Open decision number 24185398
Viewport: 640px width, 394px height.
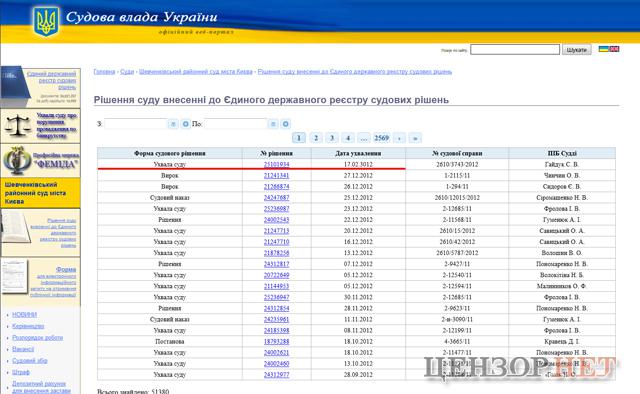pyautogui.click(x=276, y=330)
